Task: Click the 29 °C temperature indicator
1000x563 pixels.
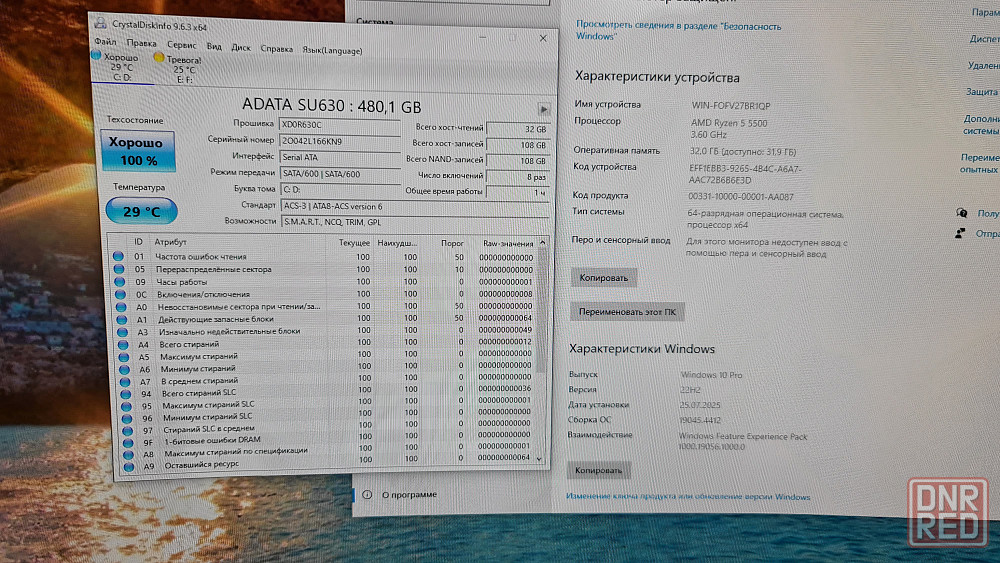Action: tap(140, 212)
